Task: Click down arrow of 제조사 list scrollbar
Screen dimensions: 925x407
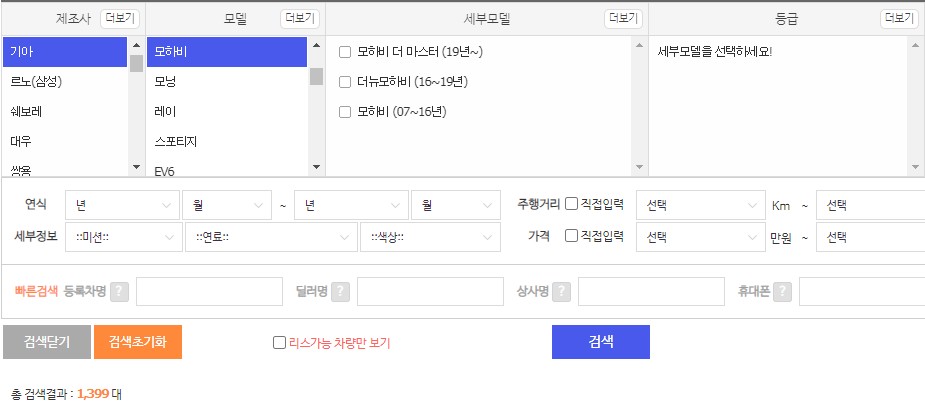Action: (x=136, y=167)
